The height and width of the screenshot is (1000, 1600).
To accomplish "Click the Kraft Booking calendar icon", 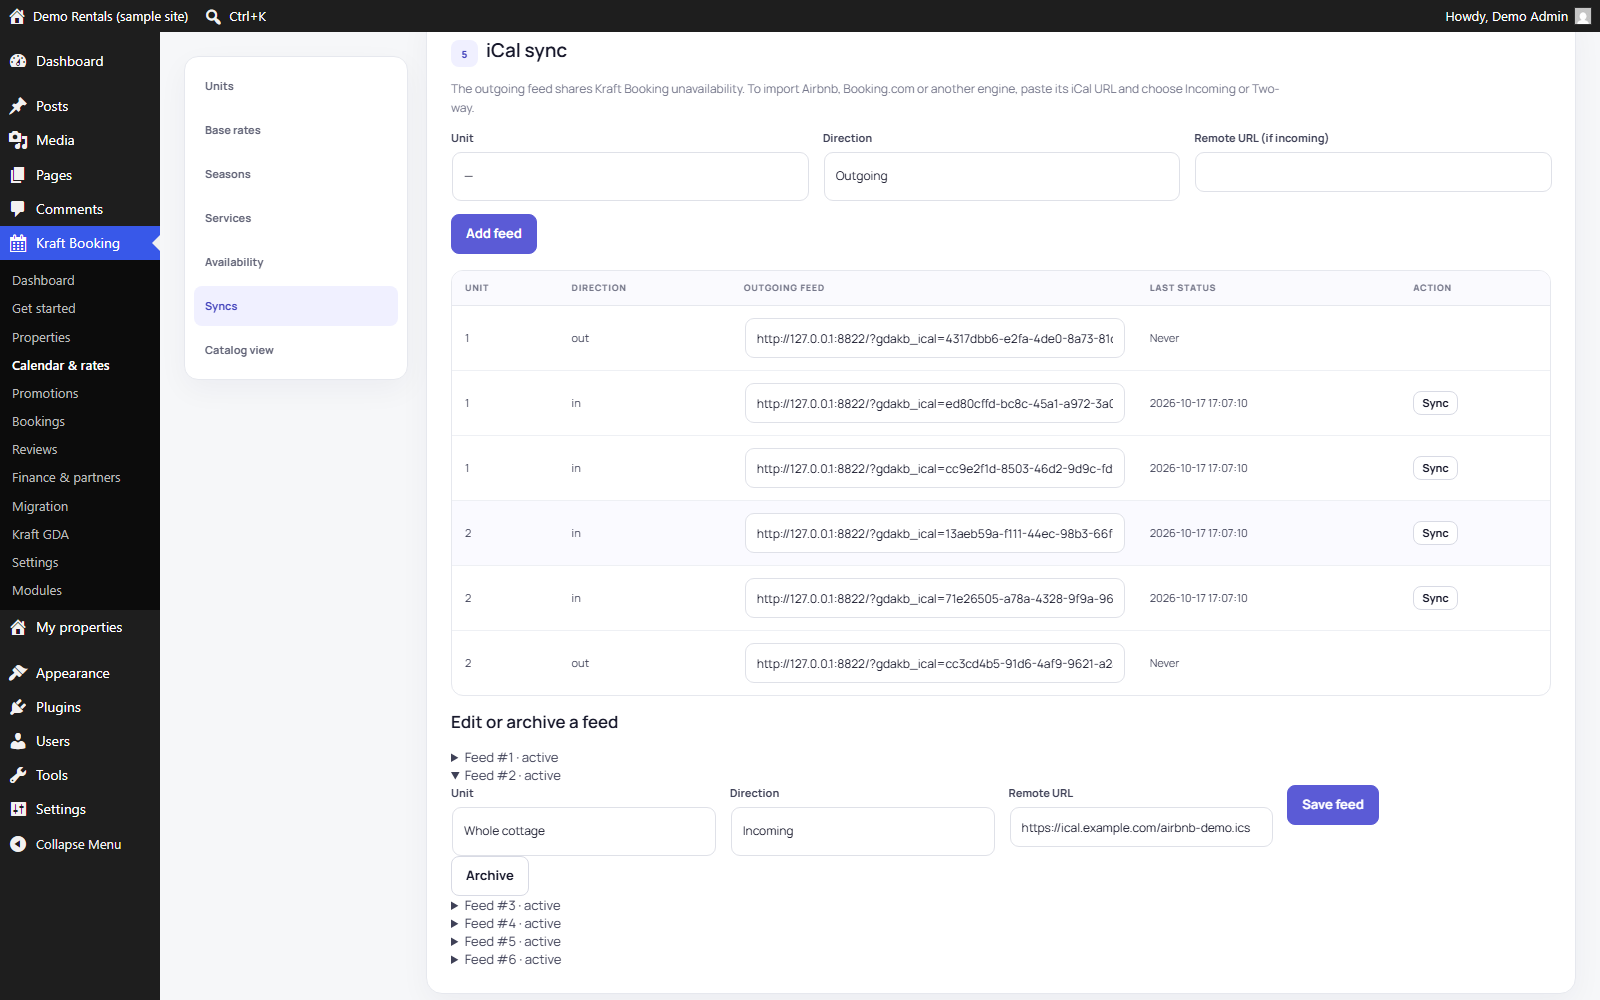I will point(18,243).
